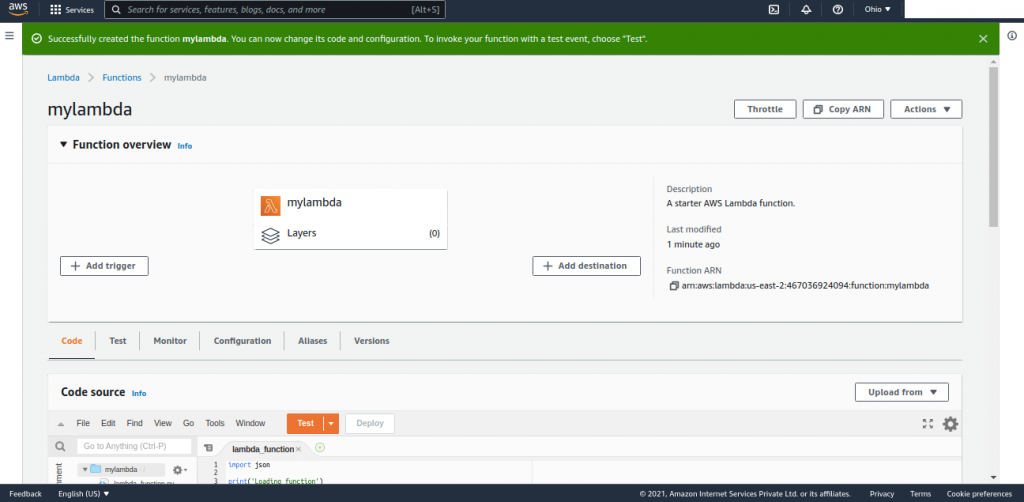1024x502 pixels.
Task: Click the orange mylambda Lambda function icon
Action: pyautogui.click(x=270, y=206)
